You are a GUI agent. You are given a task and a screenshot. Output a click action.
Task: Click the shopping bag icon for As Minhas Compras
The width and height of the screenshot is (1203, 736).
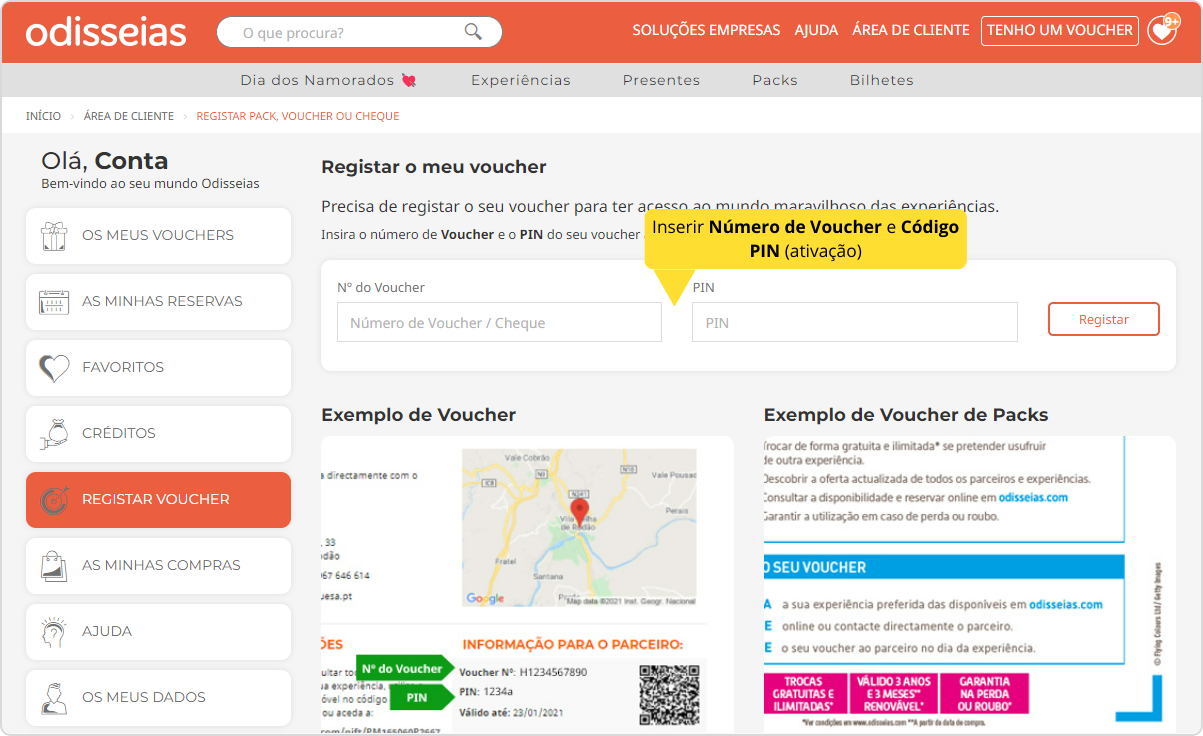53,565
